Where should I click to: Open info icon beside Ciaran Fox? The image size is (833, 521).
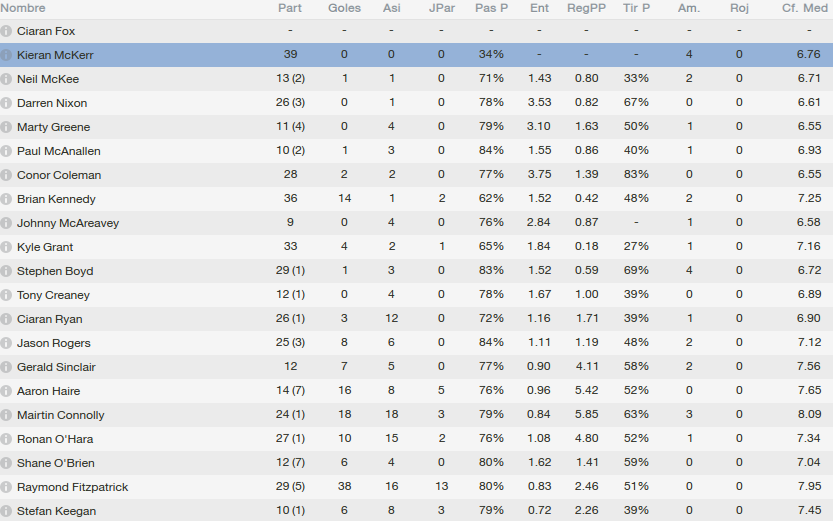(x=7, y=31)
